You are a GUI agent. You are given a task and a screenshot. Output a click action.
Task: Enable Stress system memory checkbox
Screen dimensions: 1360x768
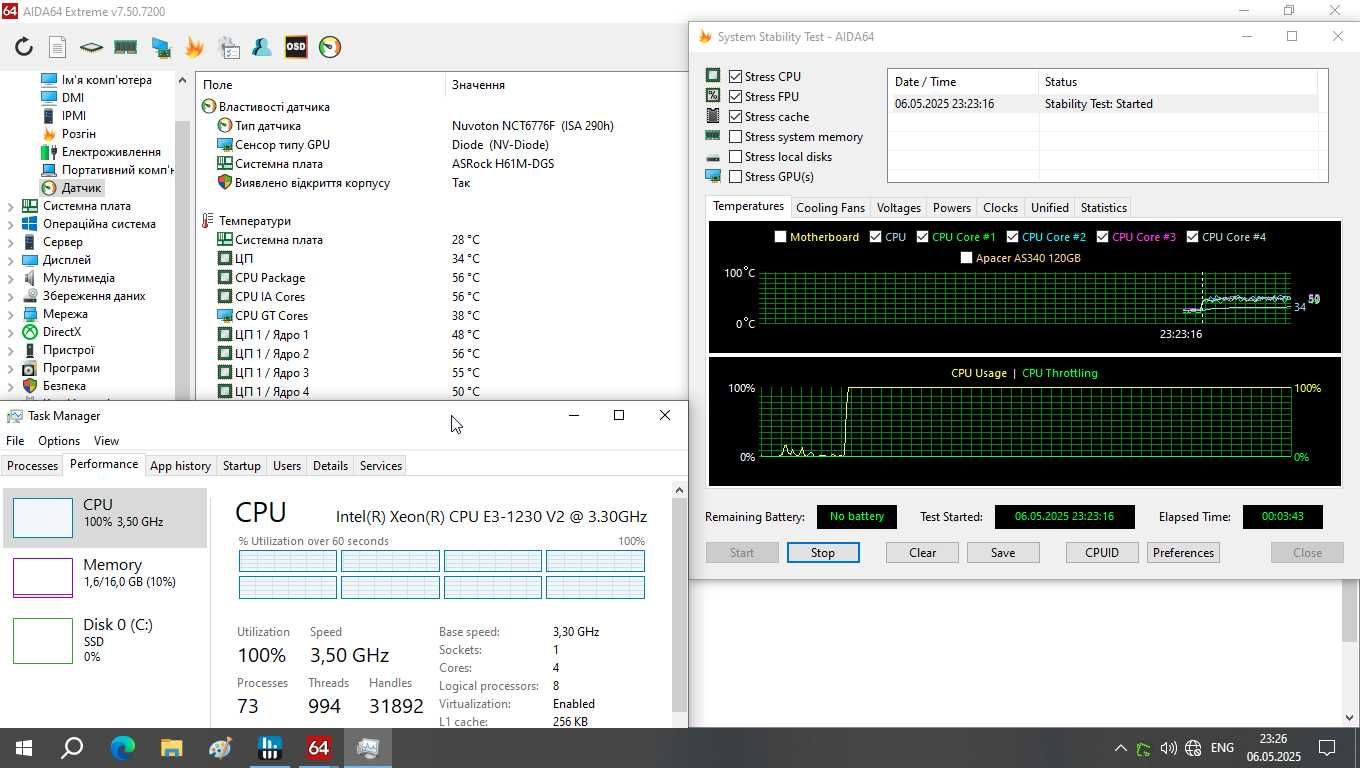736,137
